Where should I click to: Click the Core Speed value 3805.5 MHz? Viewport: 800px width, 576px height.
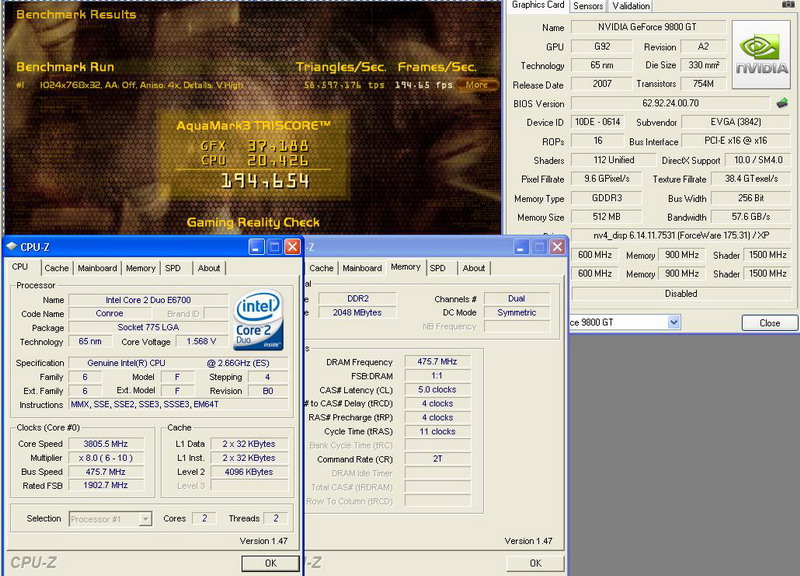coord(106,444)
